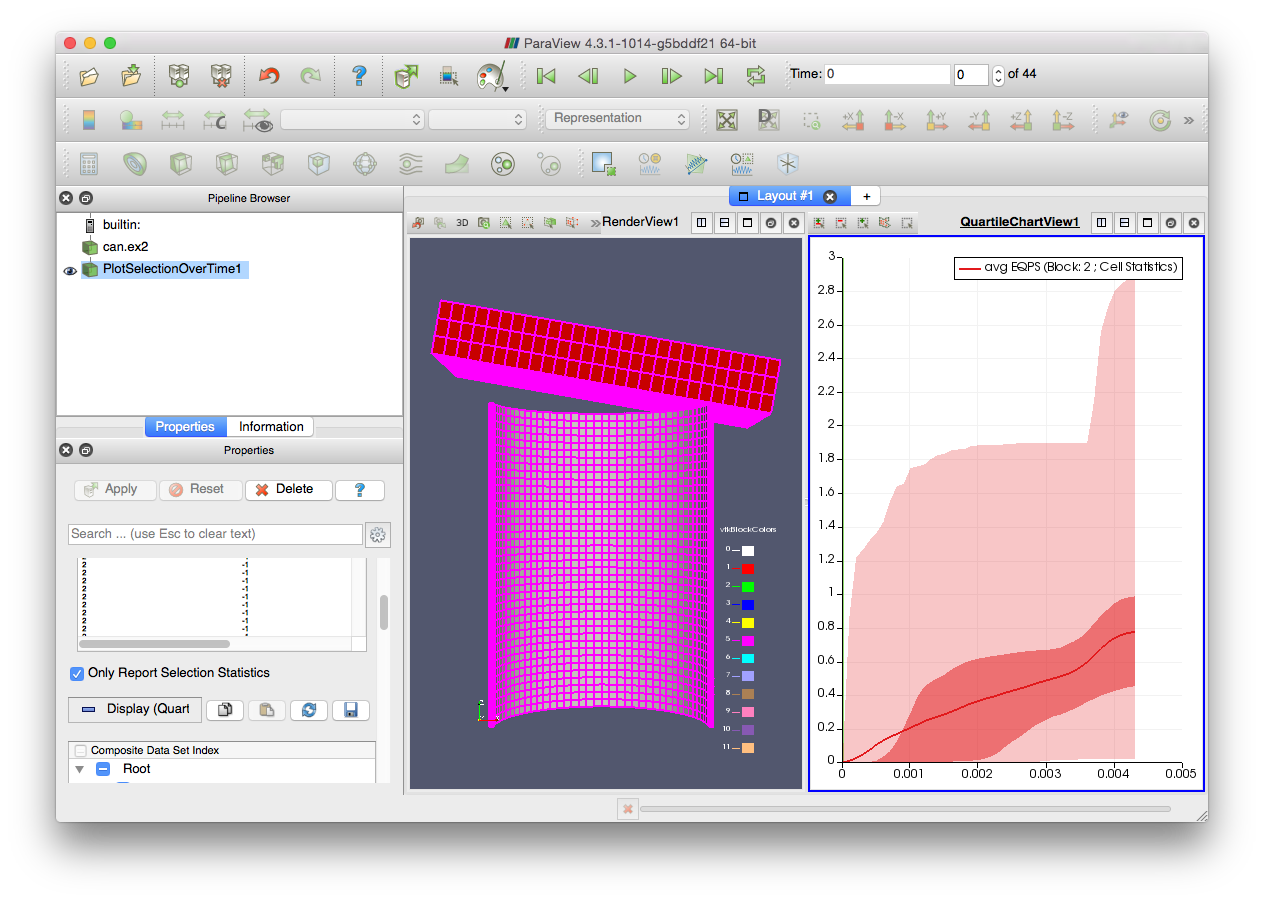Open the color palette icon

(490, 75)
